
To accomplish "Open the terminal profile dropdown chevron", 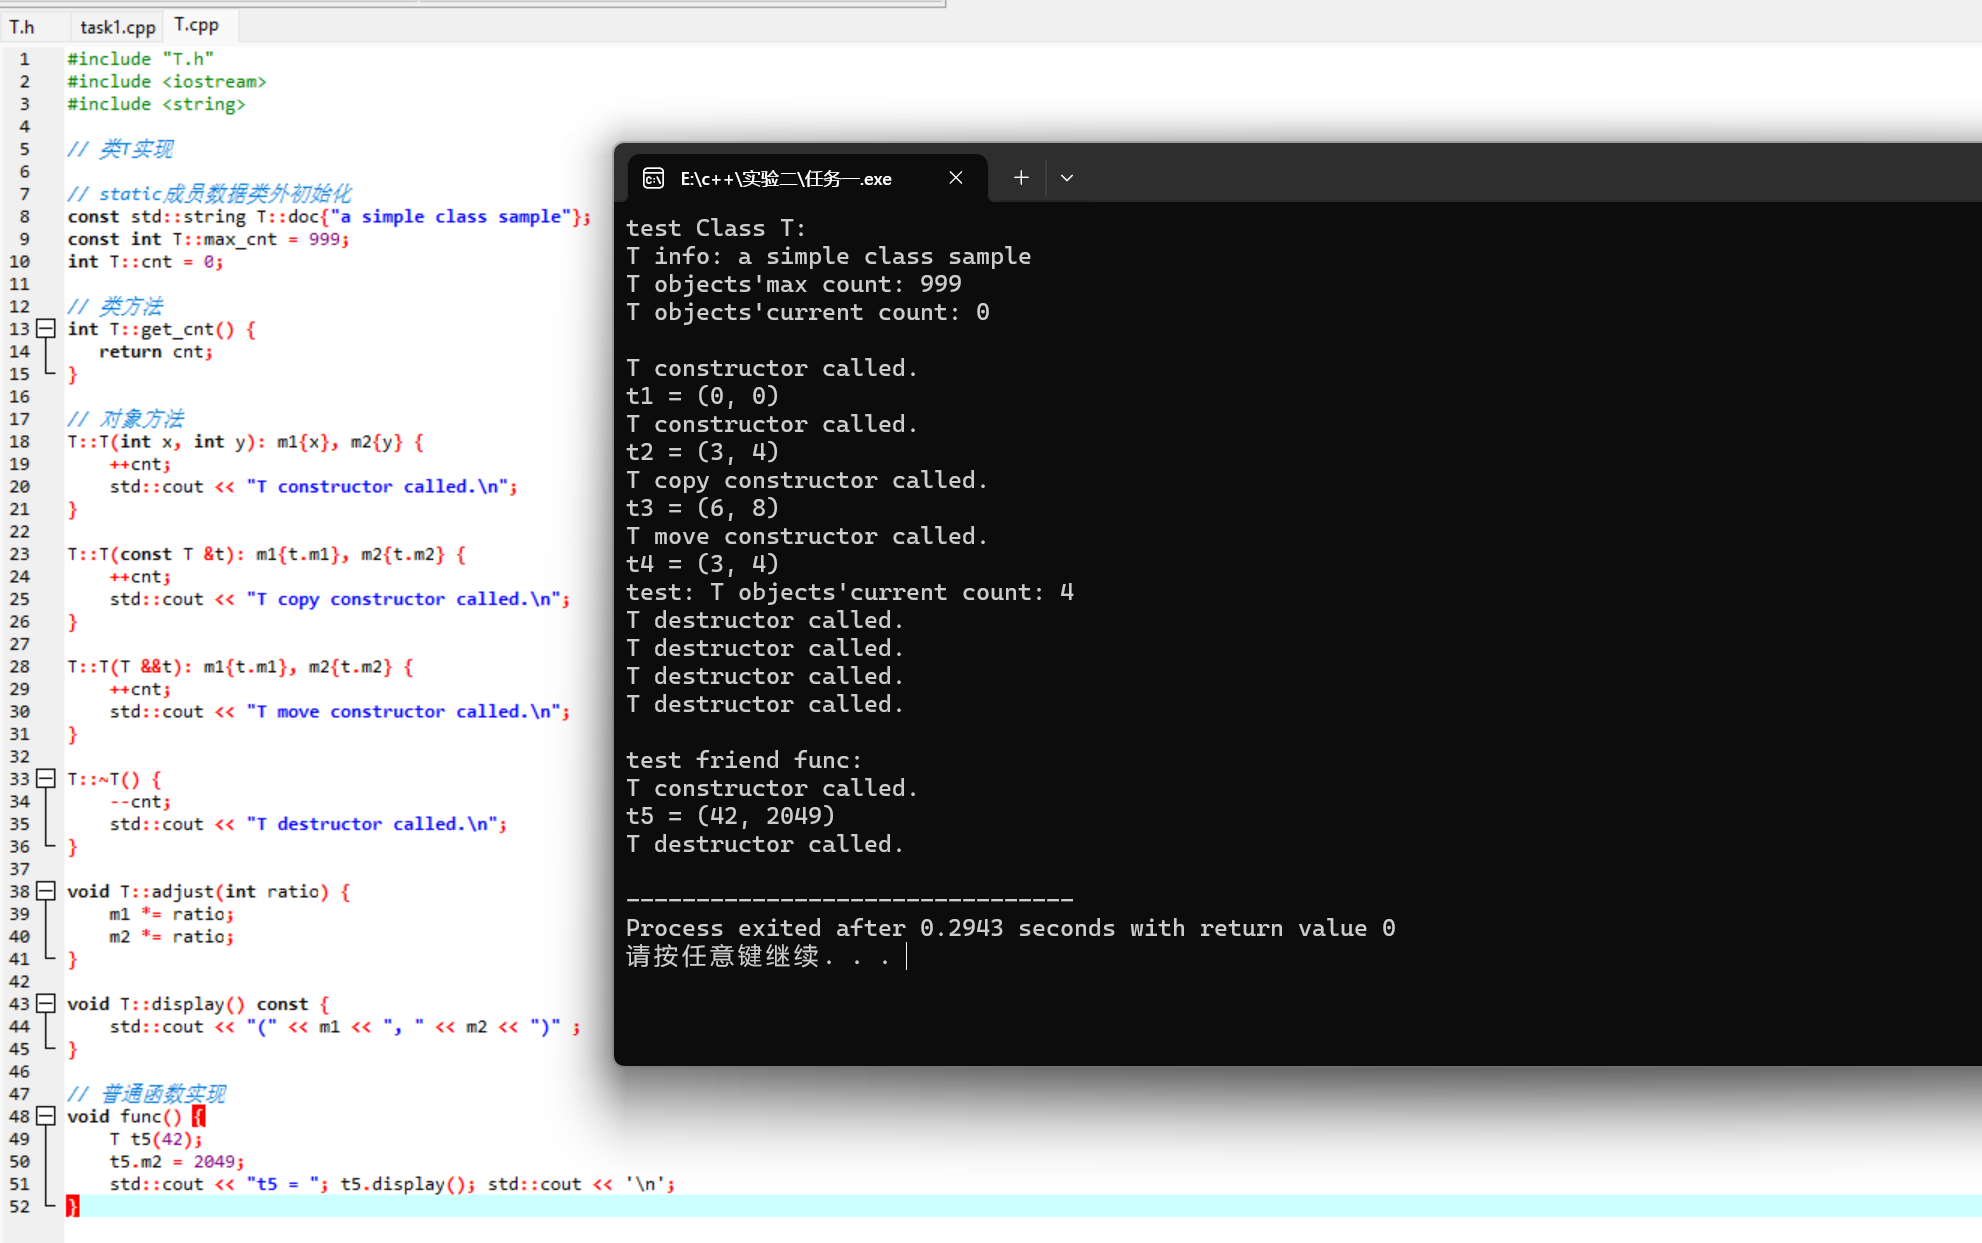I will (1067, 178).
